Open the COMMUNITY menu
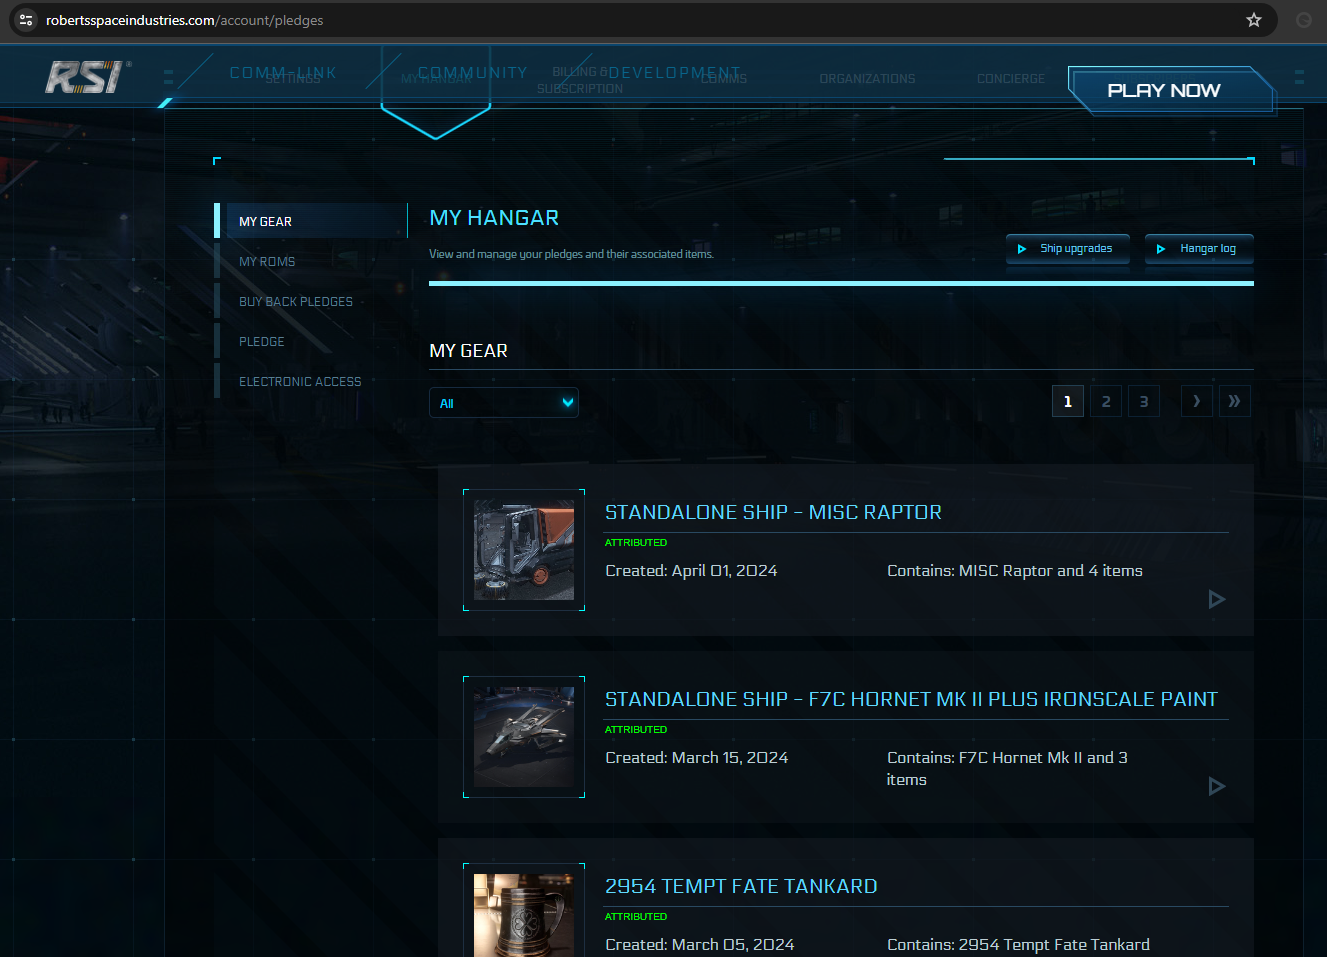Screen dimensions: 1327x957 (473, 72)
